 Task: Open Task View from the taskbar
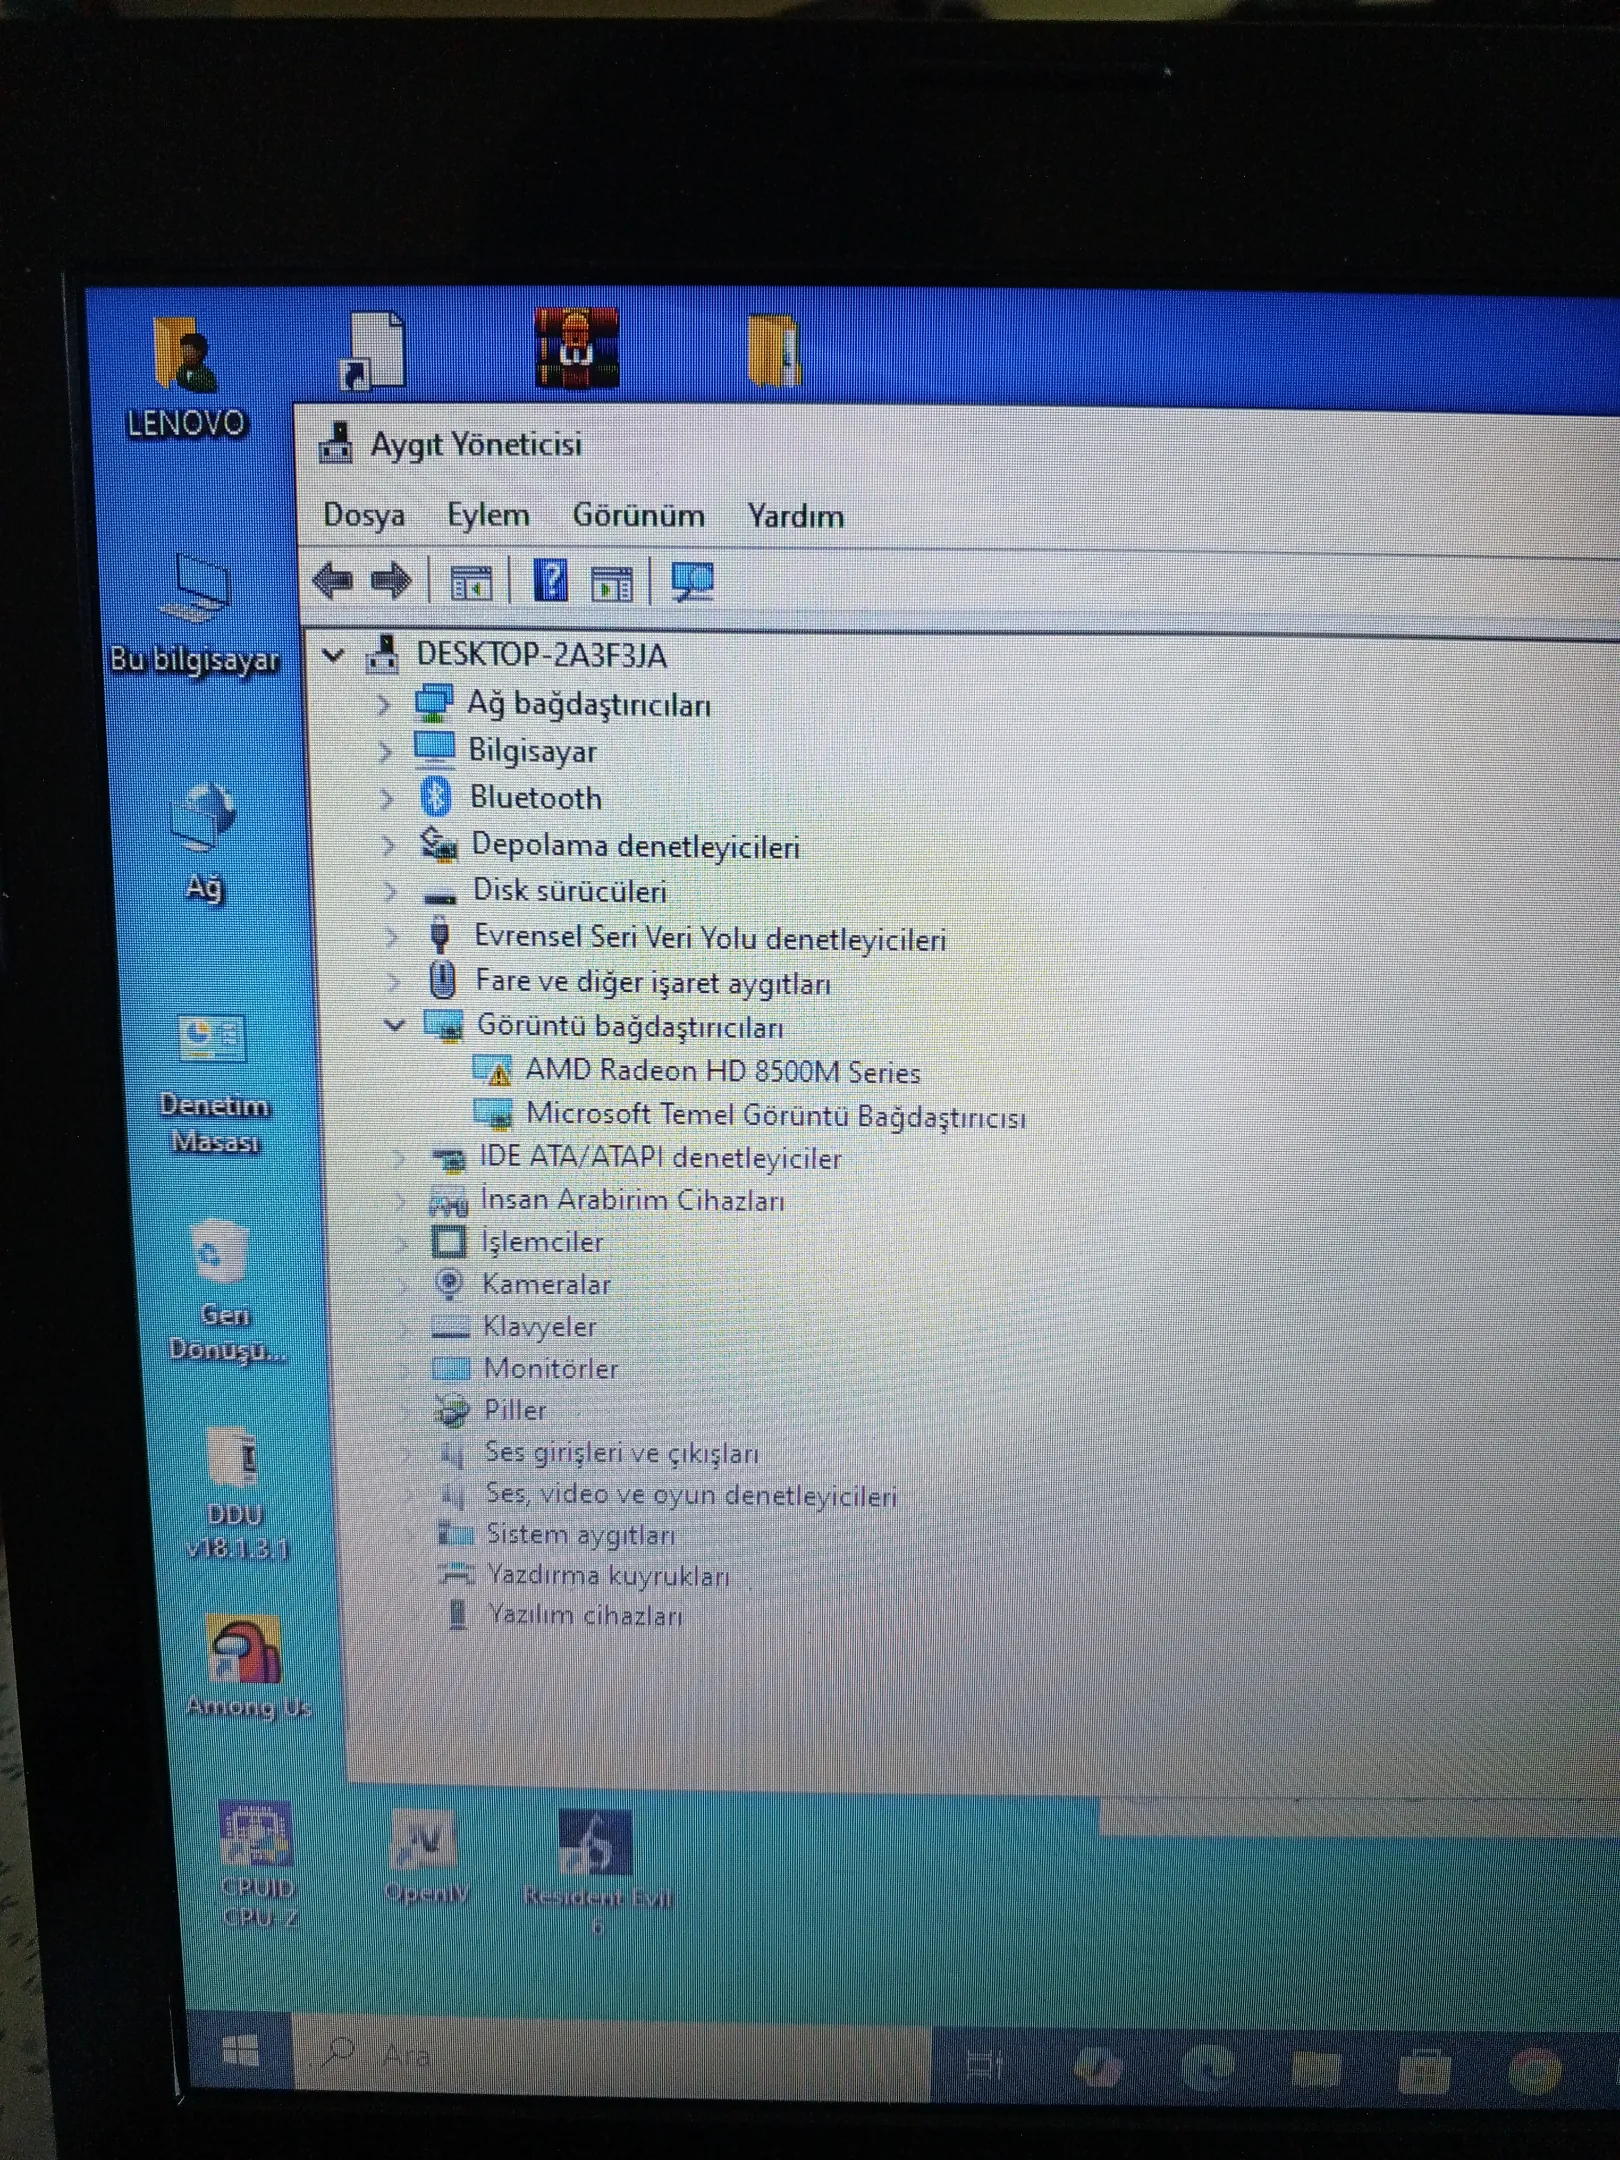coord(984,2064)
